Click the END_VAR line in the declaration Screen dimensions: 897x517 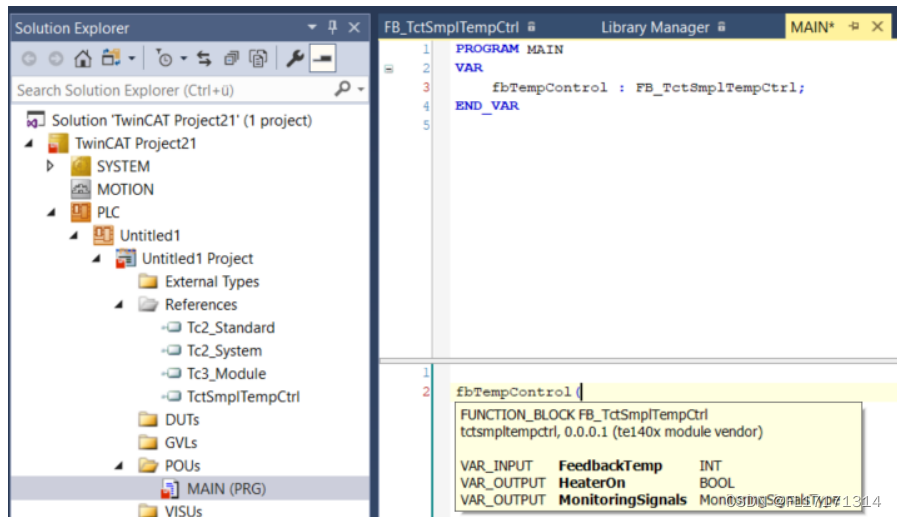(487, 106)
